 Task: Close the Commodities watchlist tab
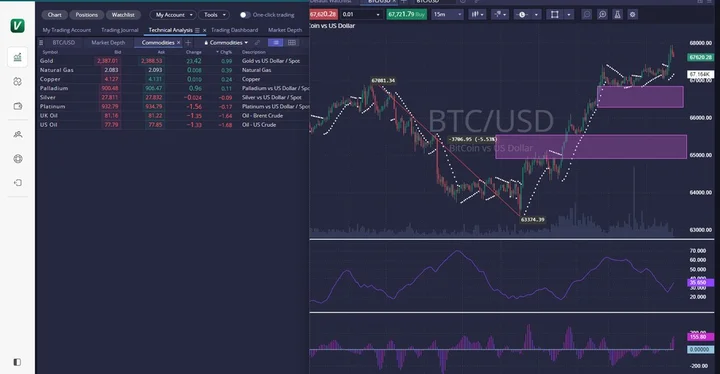tap(178, 42)
